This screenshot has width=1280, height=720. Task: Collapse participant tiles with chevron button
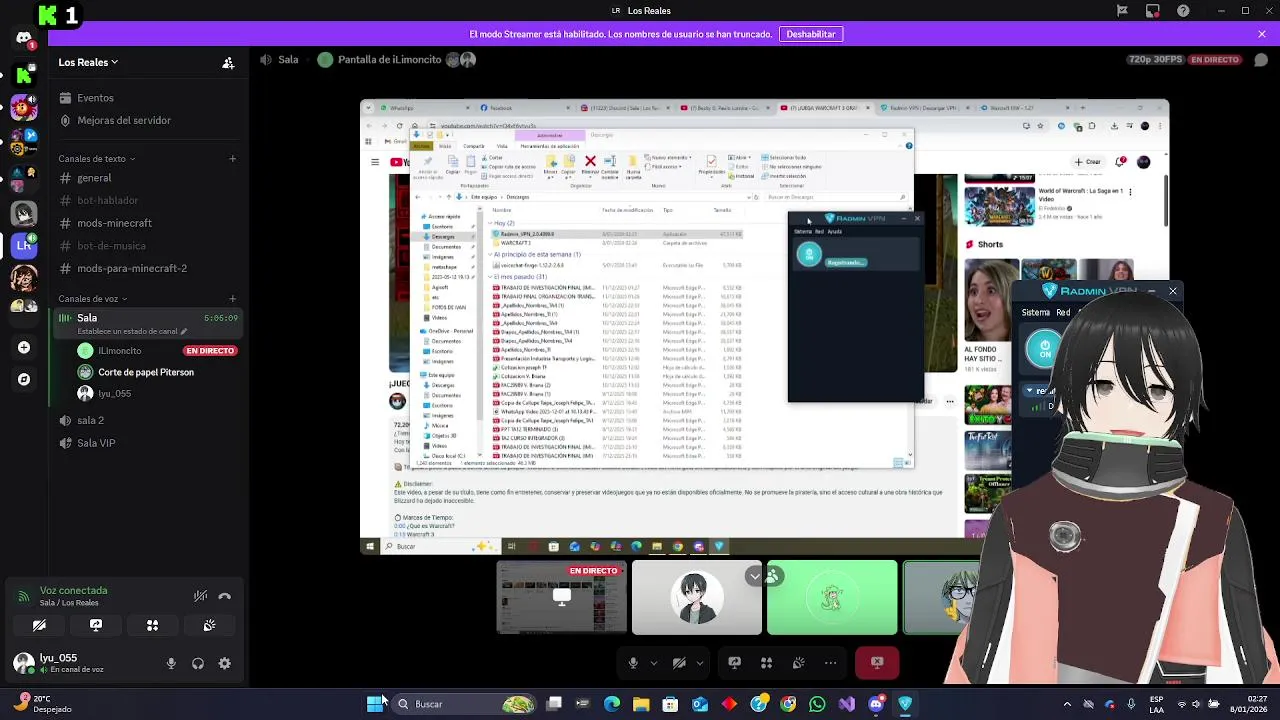coord(754,576)
